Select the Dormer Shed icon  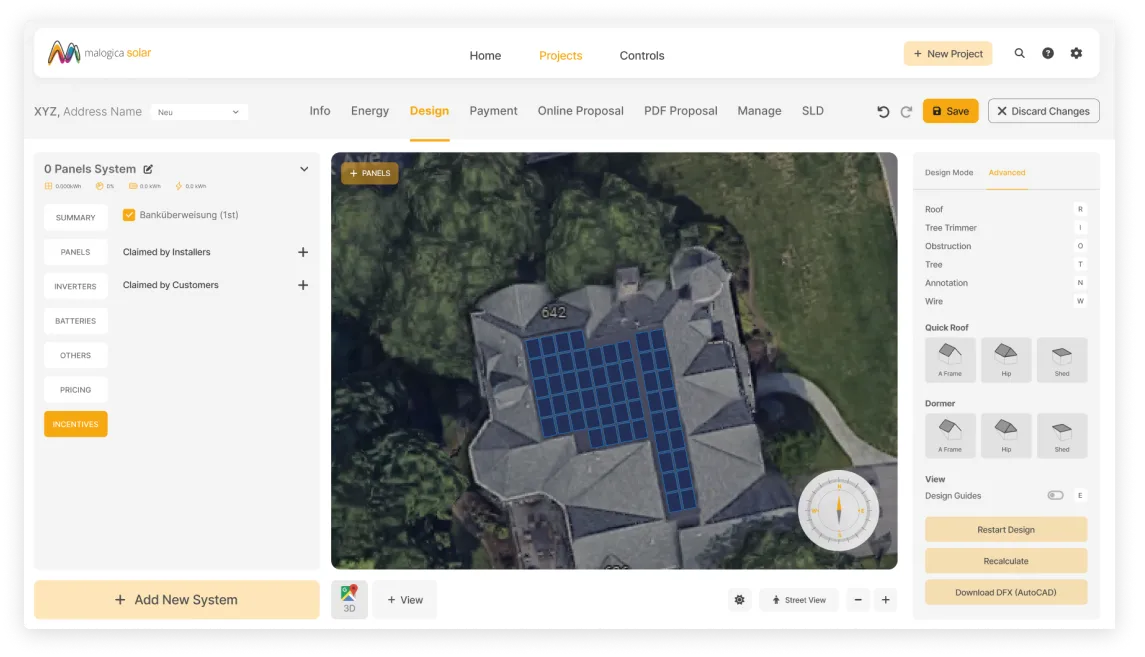[1061, 435]
